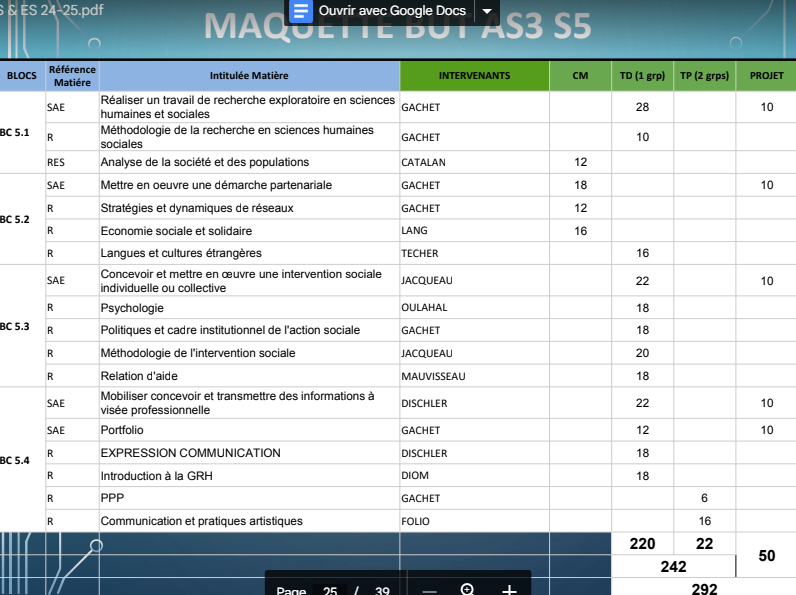796x595 pixels.
Task: Click the FOLIO instructor name
Action: (415, 521)
